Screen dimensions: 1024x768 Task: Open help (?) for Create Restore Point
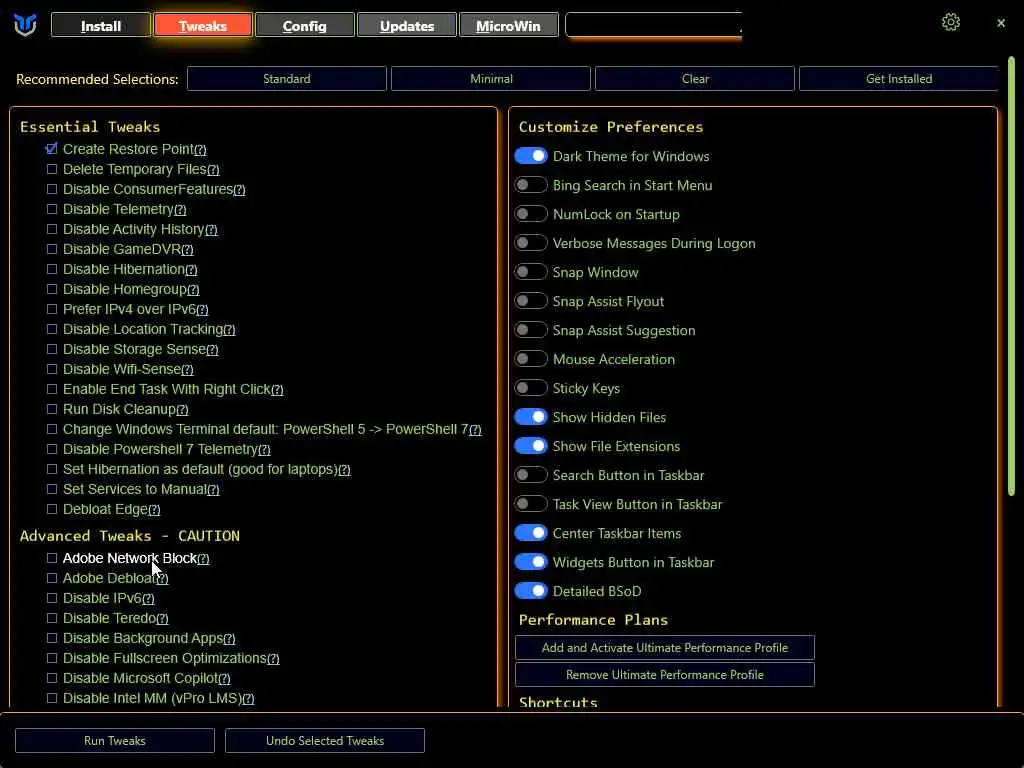(x=200, y=150)
